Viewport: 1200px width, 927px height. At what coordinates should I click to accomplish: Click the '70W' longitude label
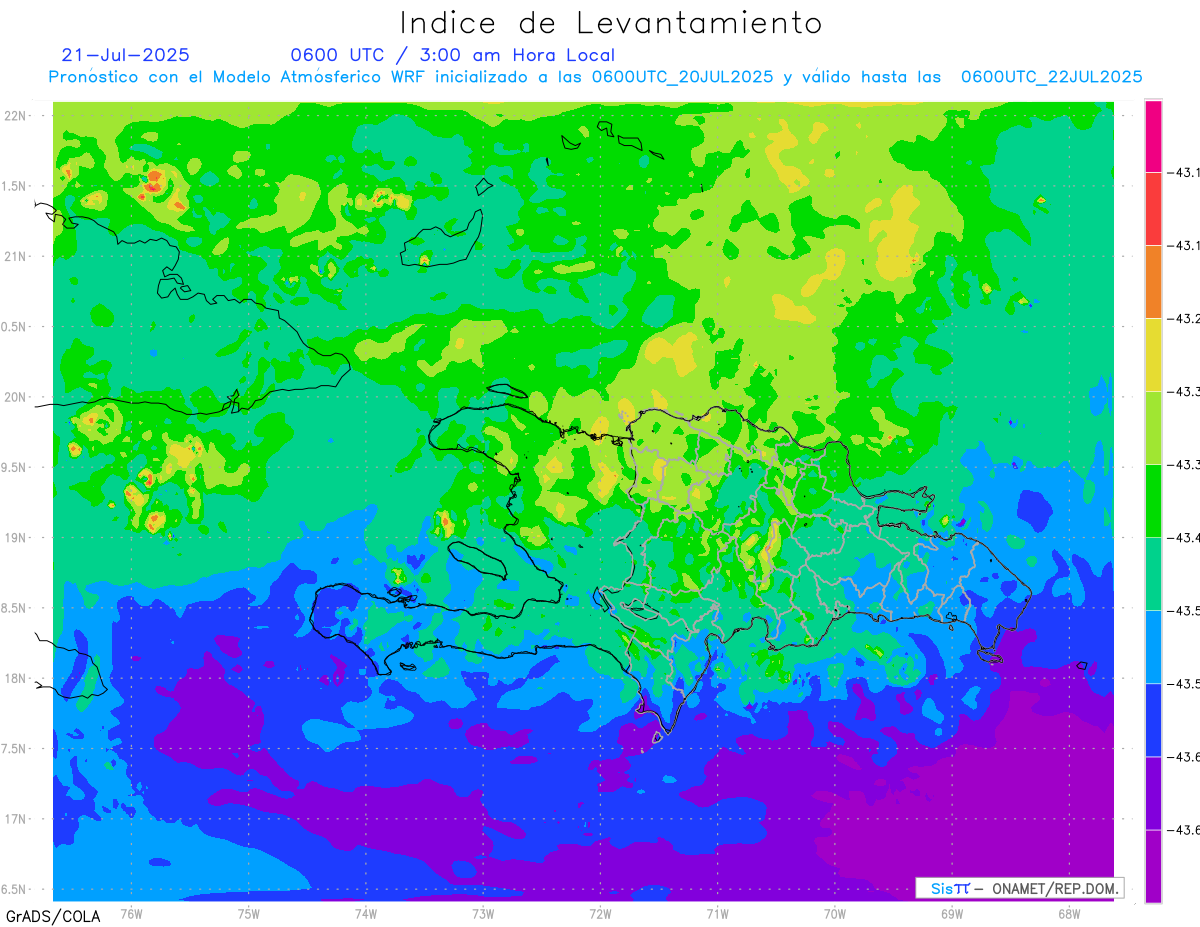click(835, 913)
